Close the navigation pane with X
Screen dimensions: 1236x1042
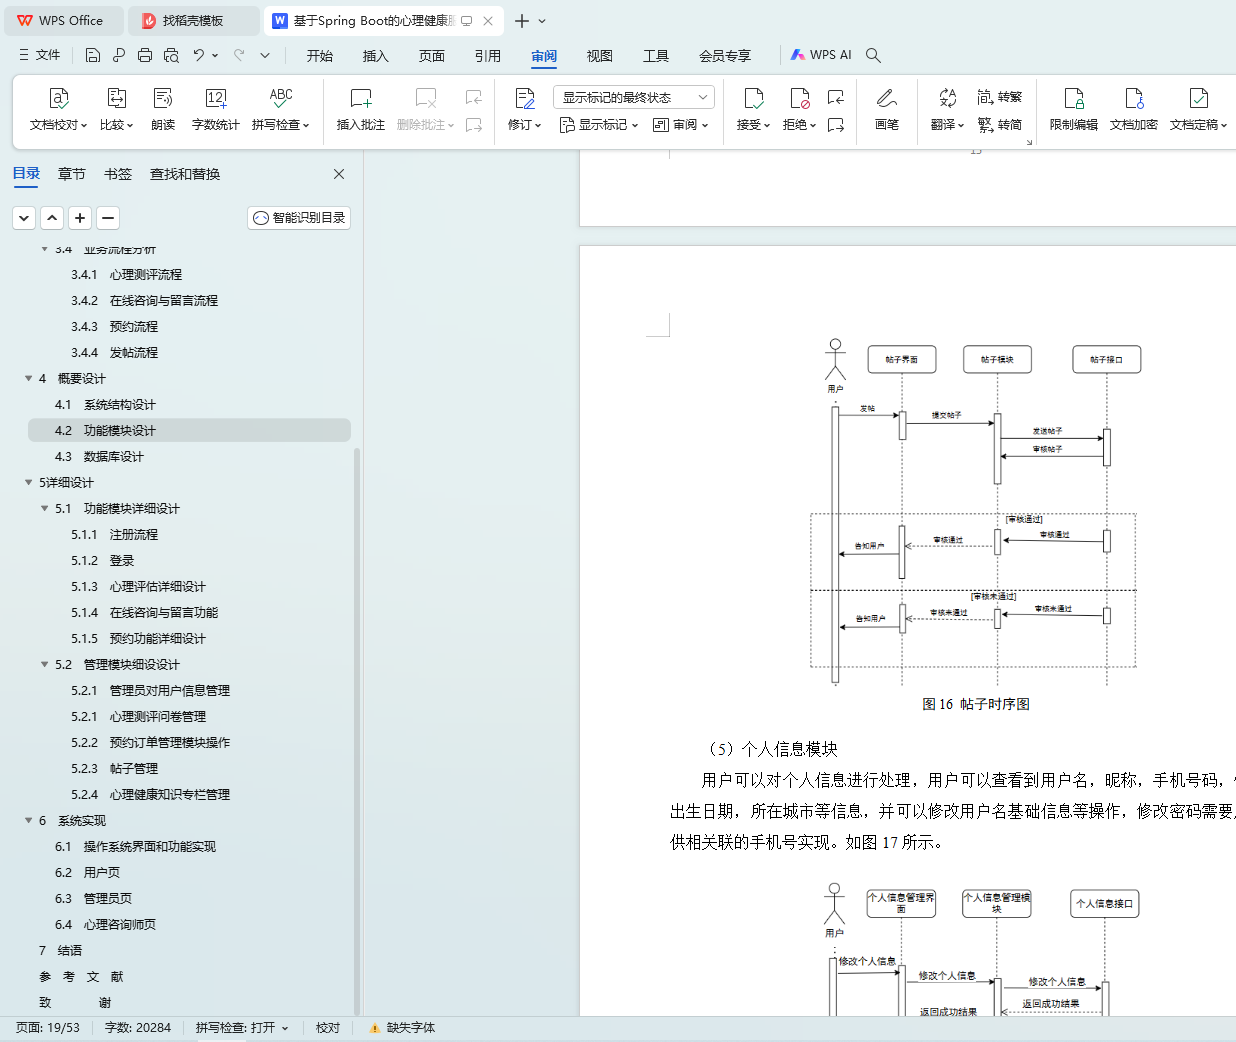[339, 174]
